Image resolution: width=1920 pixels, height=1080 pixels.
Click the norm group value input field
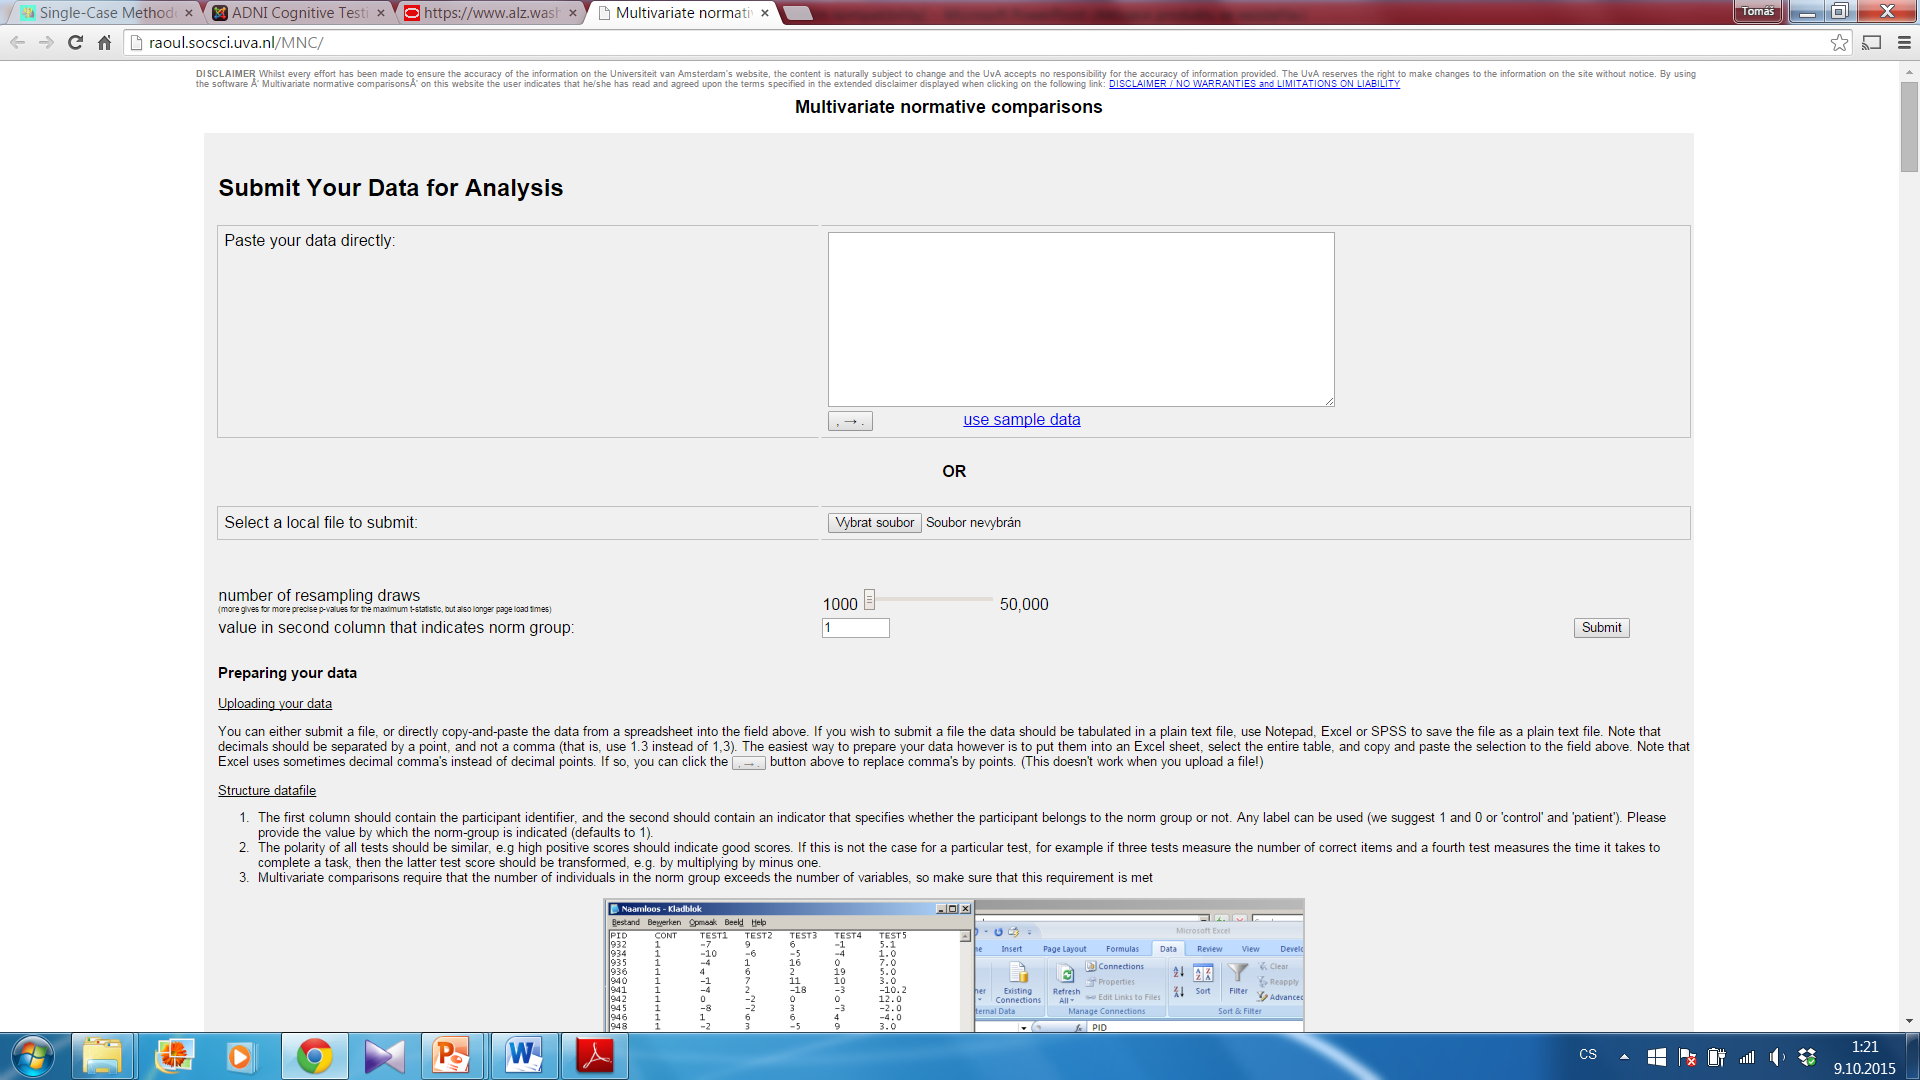click(855, 628)
